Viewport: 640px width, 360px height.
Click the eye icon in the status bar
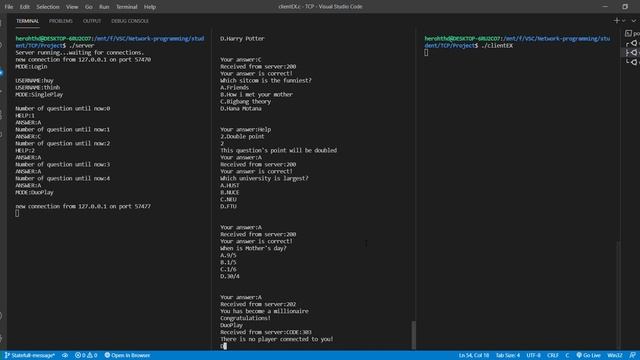[x=65, y=356]
